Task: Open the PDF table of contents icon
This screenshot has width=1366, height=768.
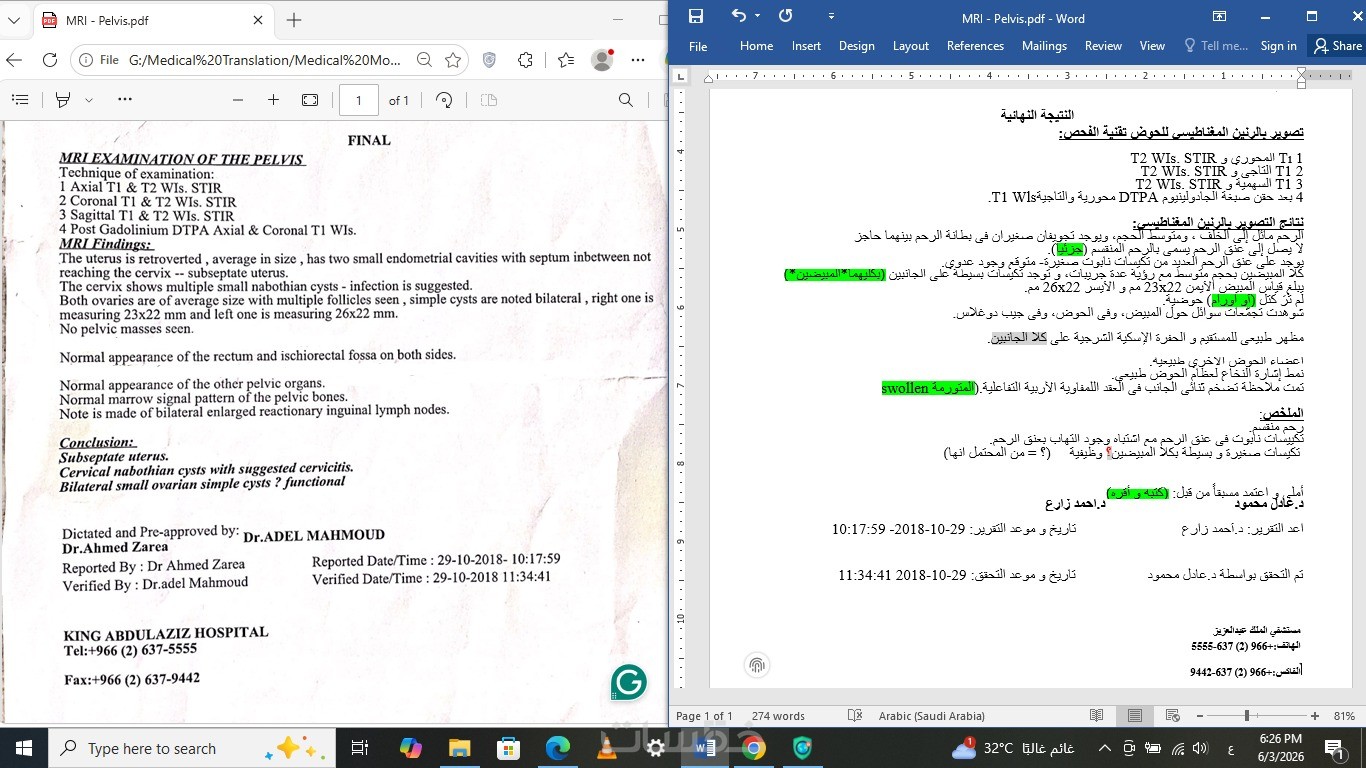Action: point(20,100)
